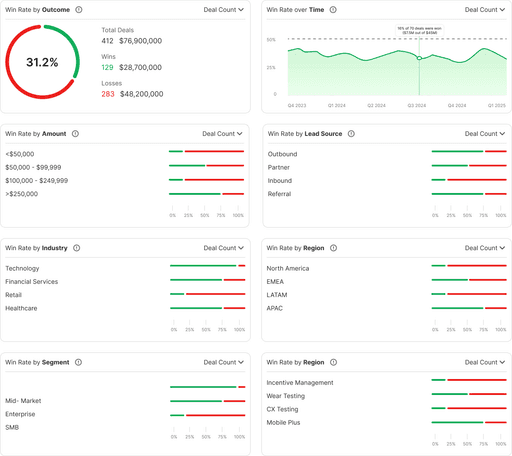The height and width of the screenshot is (456, 512).
Task: Click the total value $76,900,000
Action: [x=141, y=41]
